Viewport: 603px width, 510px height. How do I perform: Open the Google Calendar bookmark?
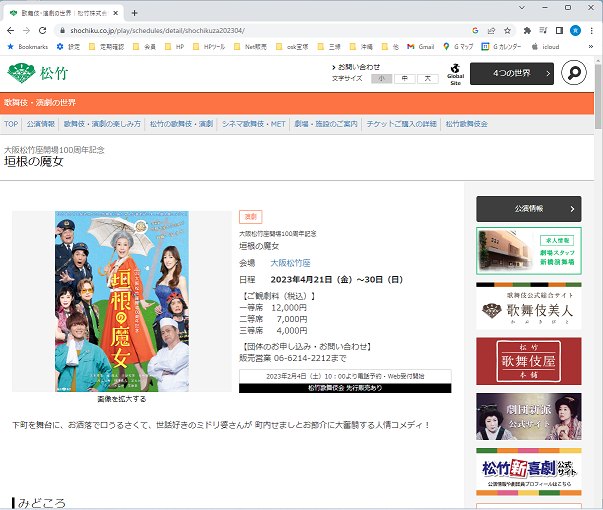[x=501, y=47]
